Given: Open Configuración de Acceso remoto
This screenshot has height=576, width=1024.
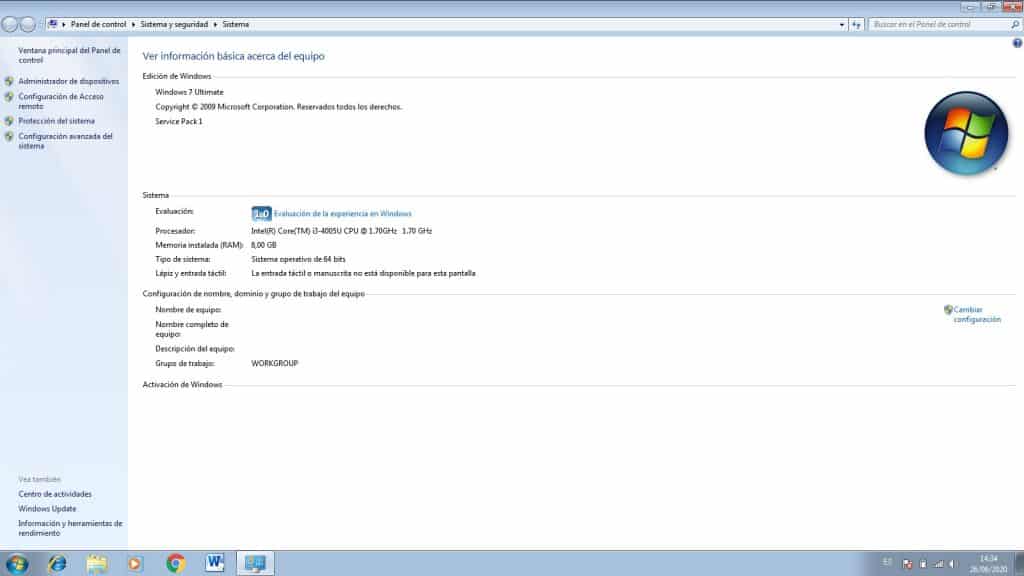Looking at the screenshot, I should 61,101.
